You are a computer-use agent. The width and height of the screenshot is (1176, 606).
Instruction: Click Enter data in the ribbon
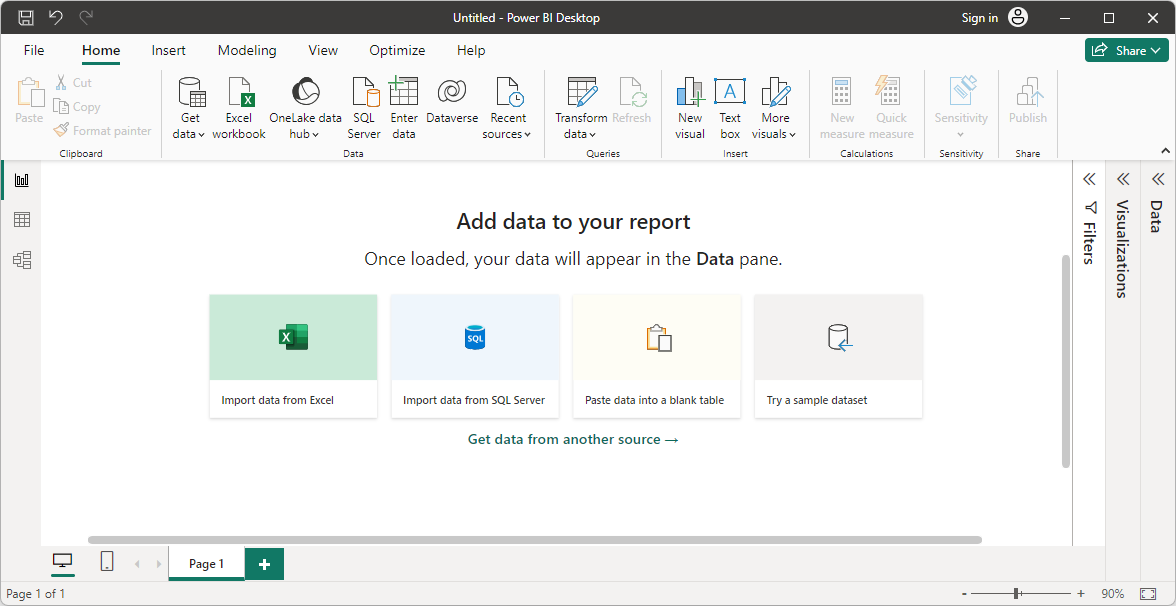[x=404, y=109]
